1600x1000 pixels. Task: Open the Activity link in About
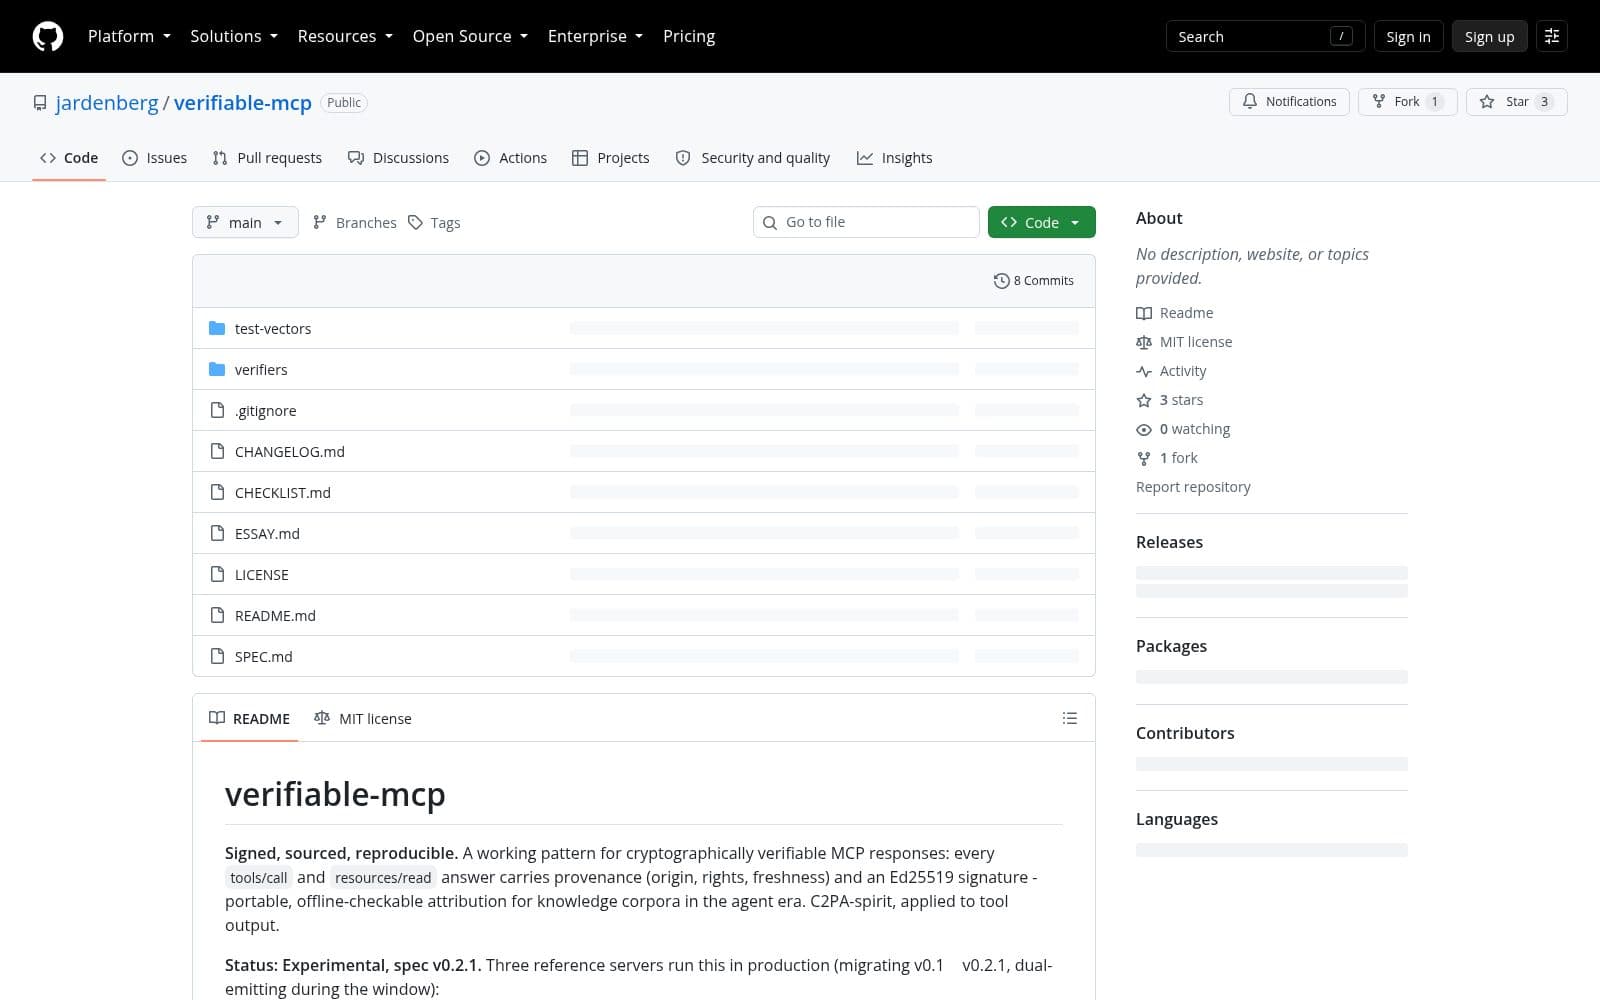(1171, 371)
